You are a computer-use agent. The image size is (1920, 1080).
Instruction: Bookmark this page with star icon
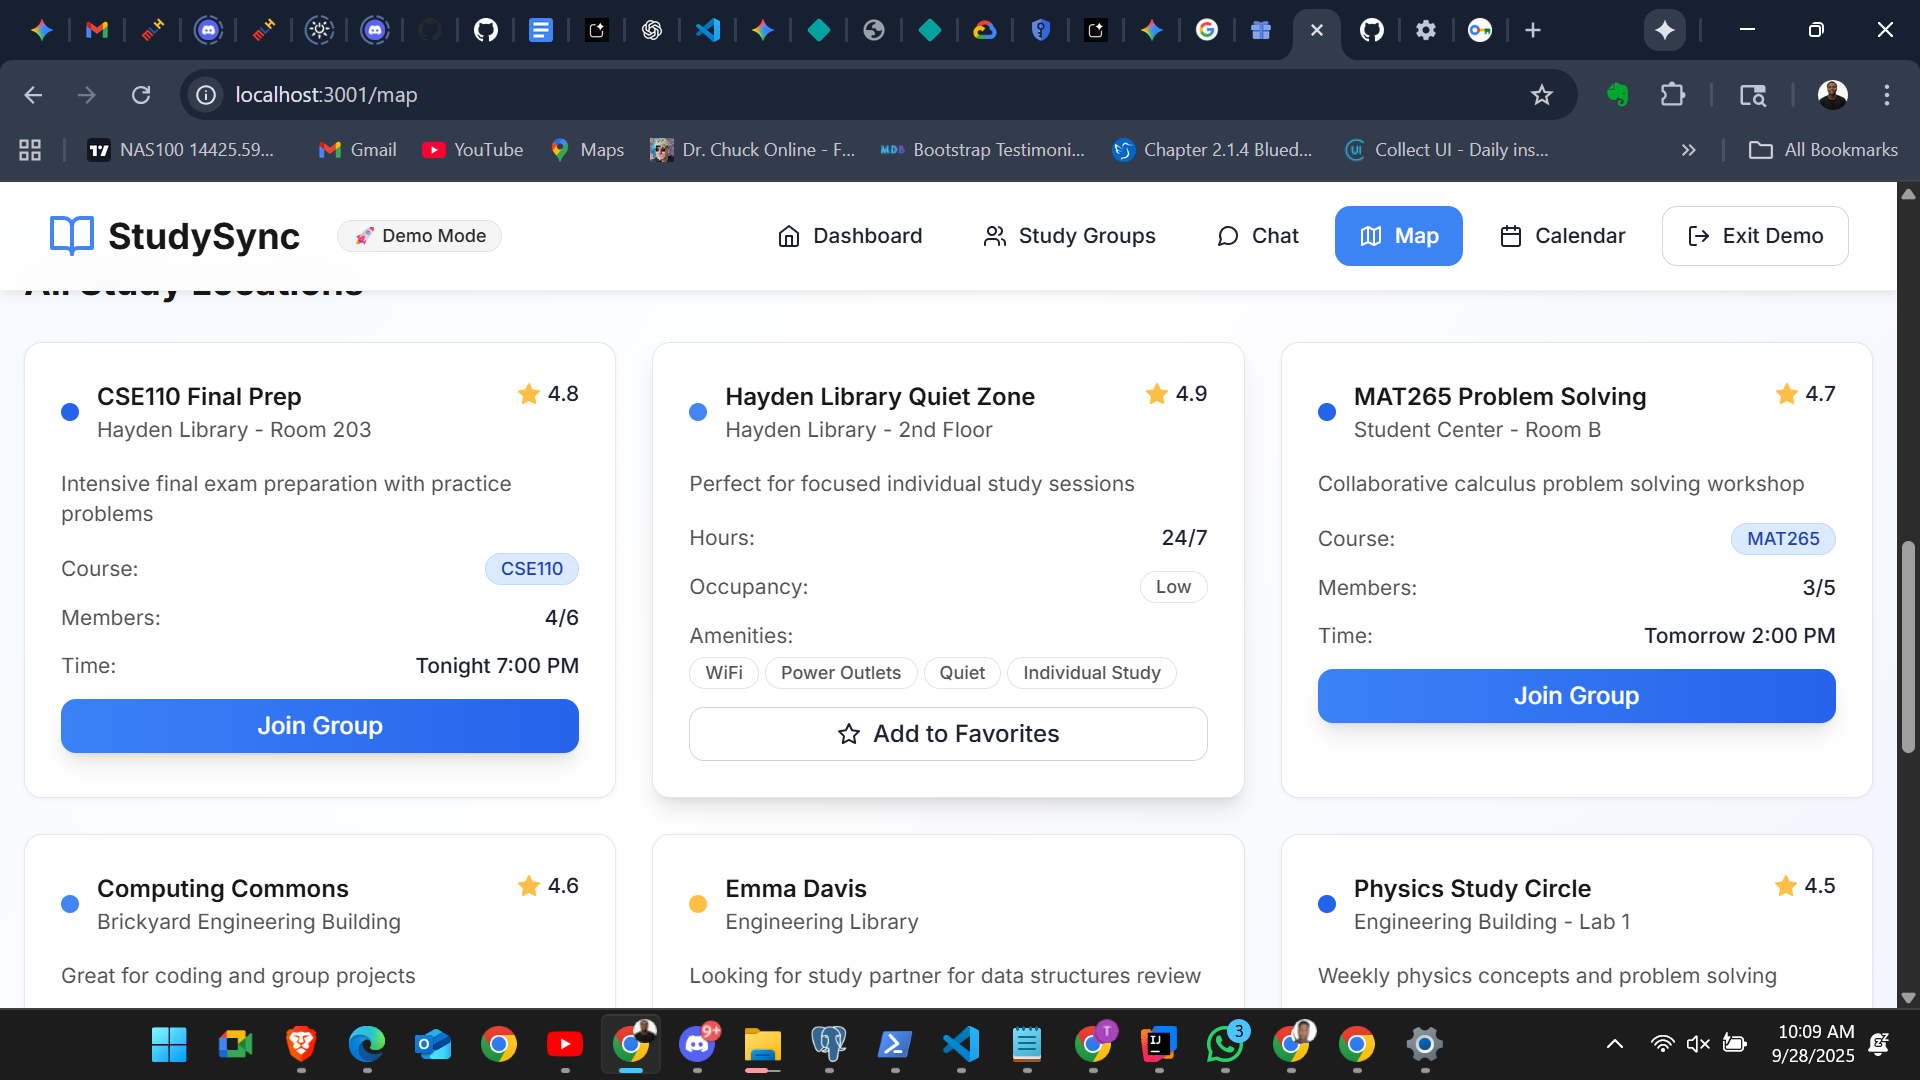1541,95
